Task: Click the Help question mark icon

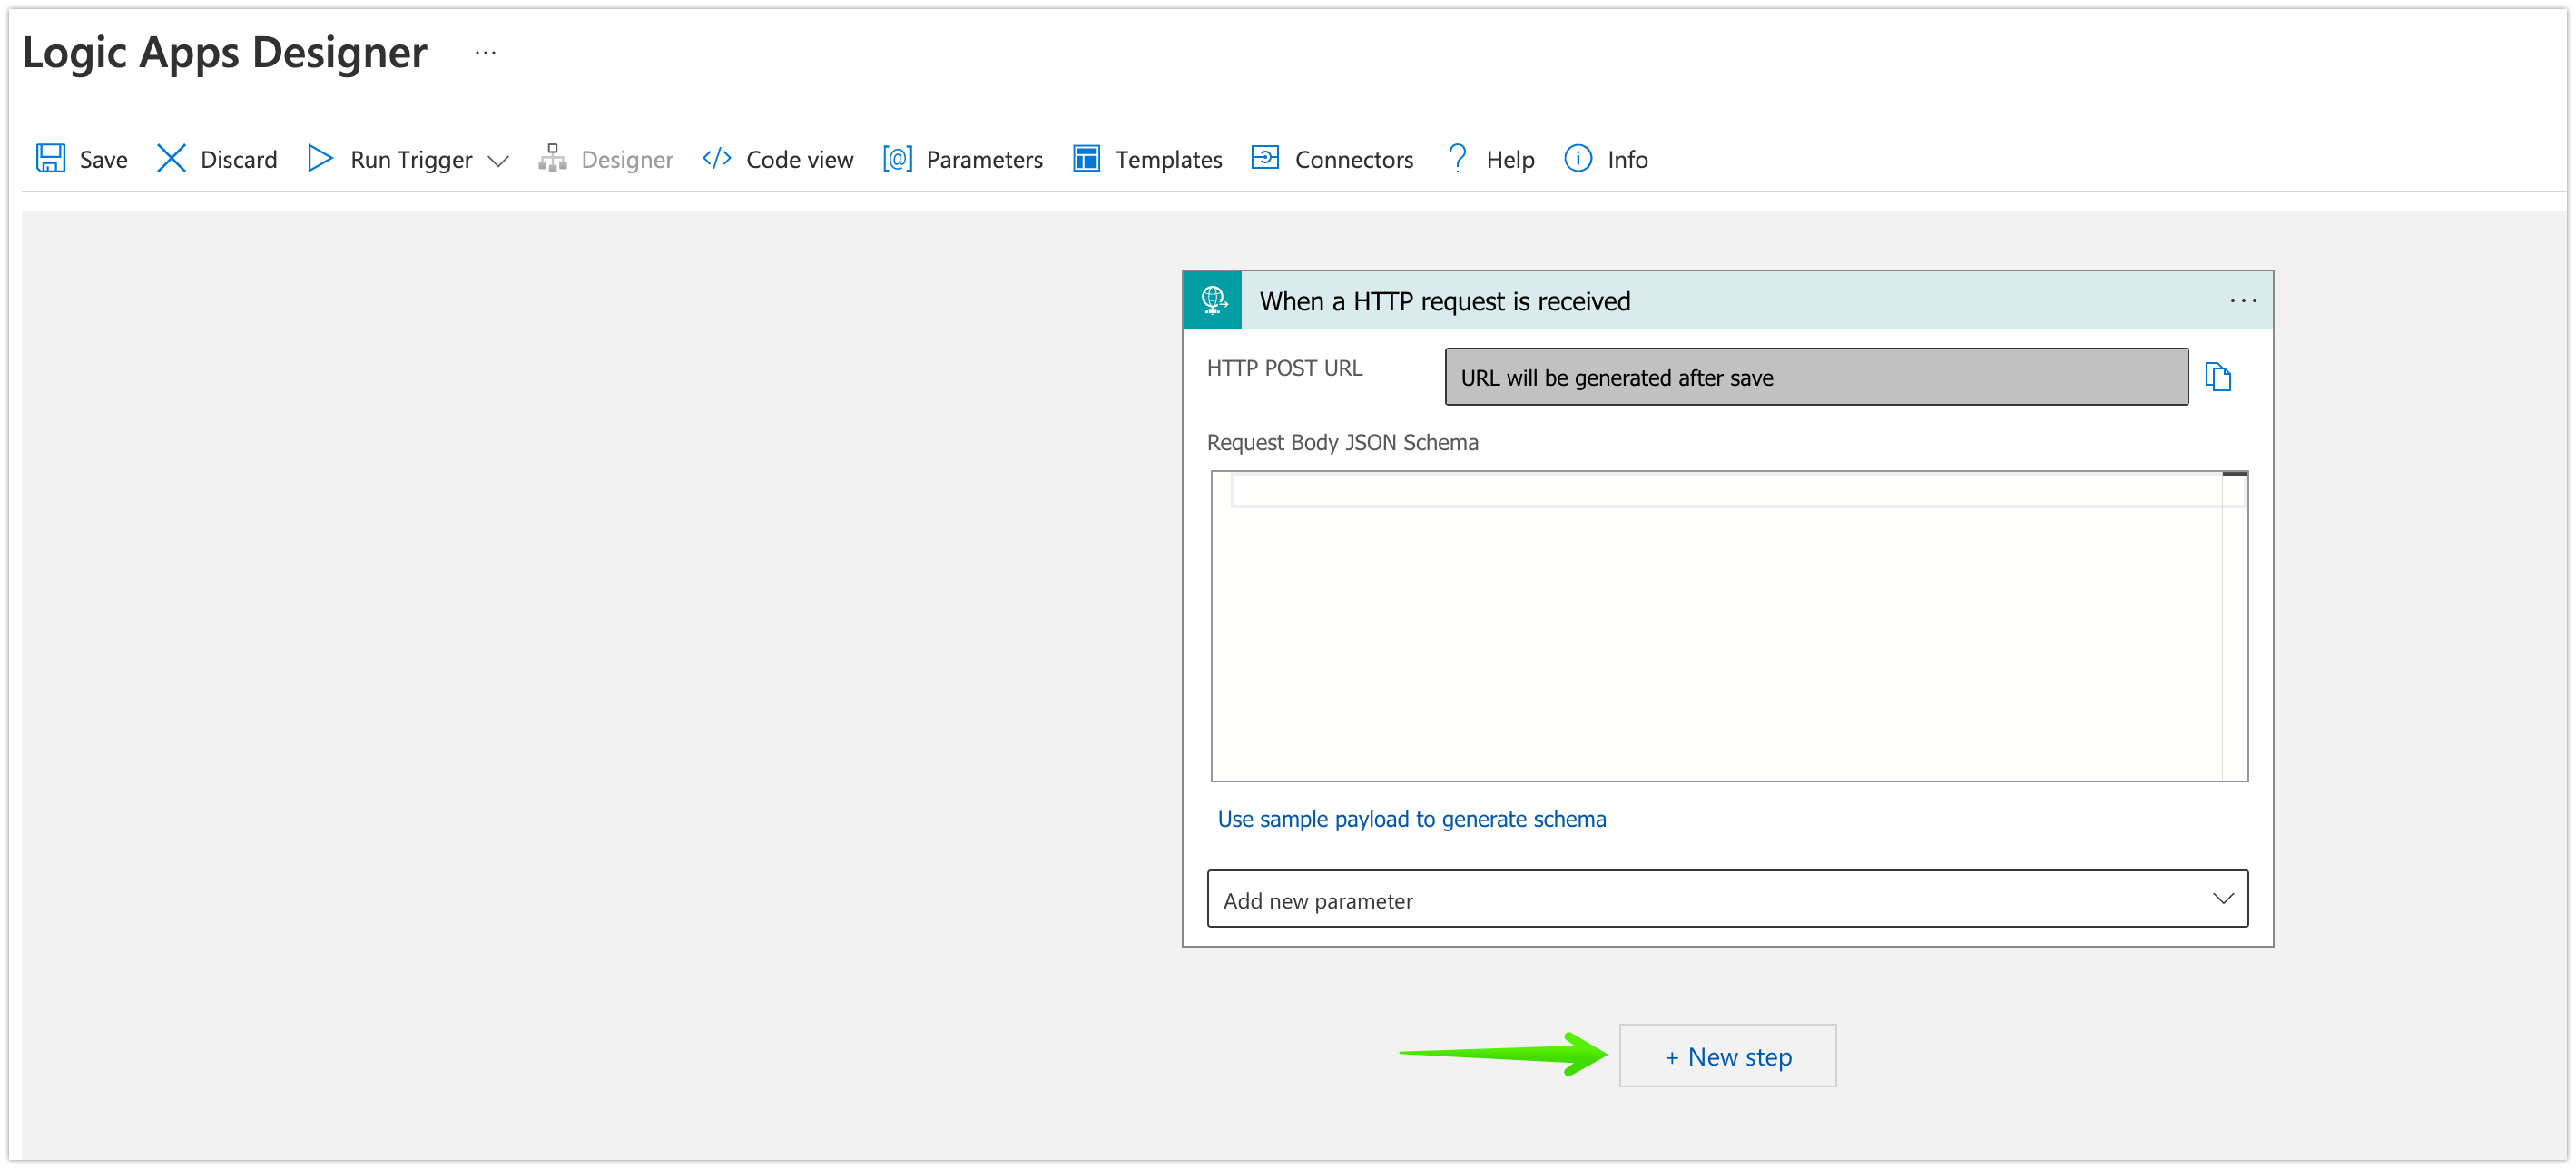Action: pyautogui.click(x=1458, y=158)
